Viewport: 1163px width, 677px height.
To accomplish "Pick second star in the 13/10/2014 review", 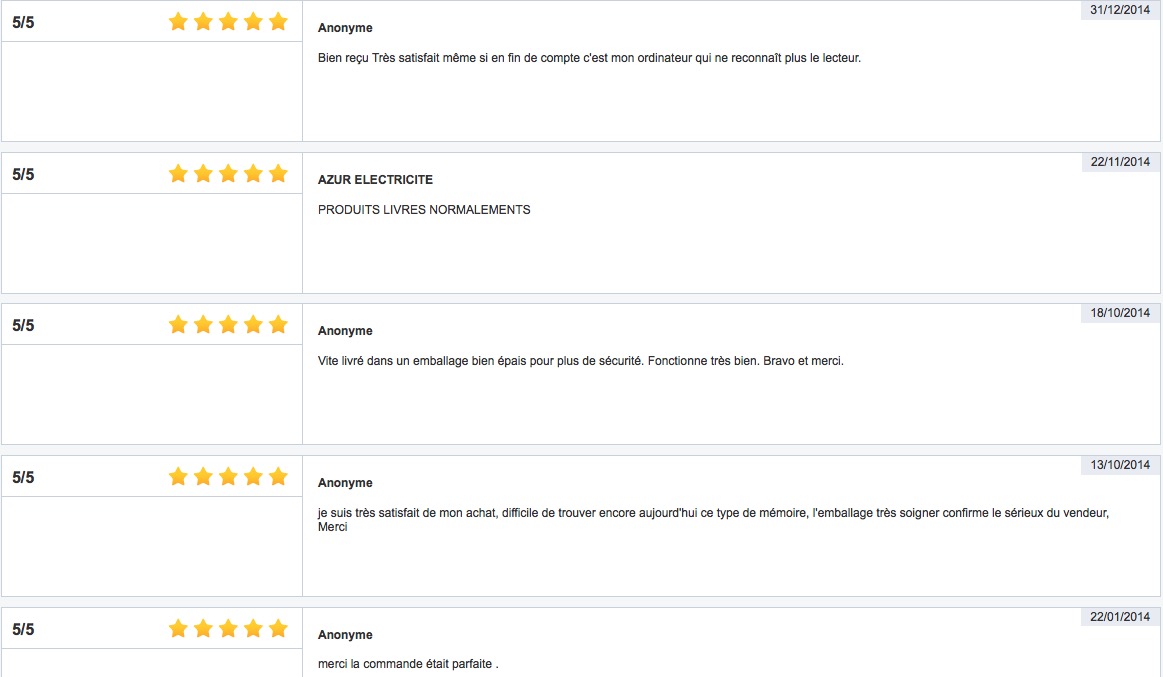I will point(203,477).
